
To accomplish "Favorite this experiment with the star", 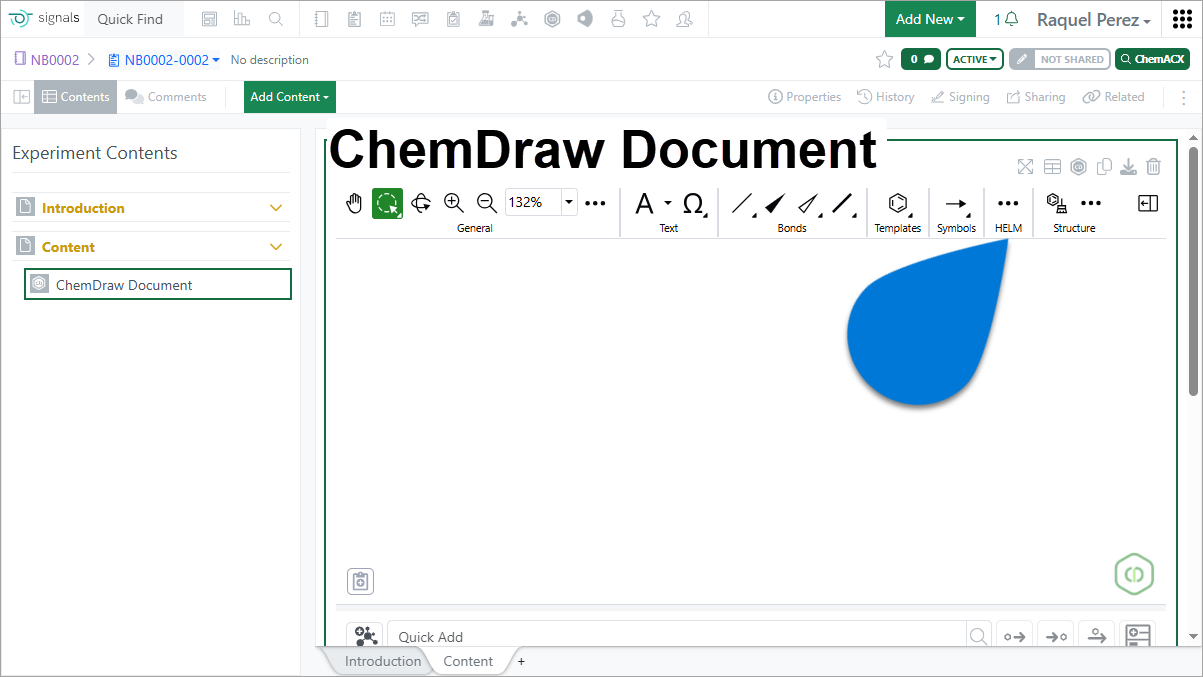I will point(884,59).
